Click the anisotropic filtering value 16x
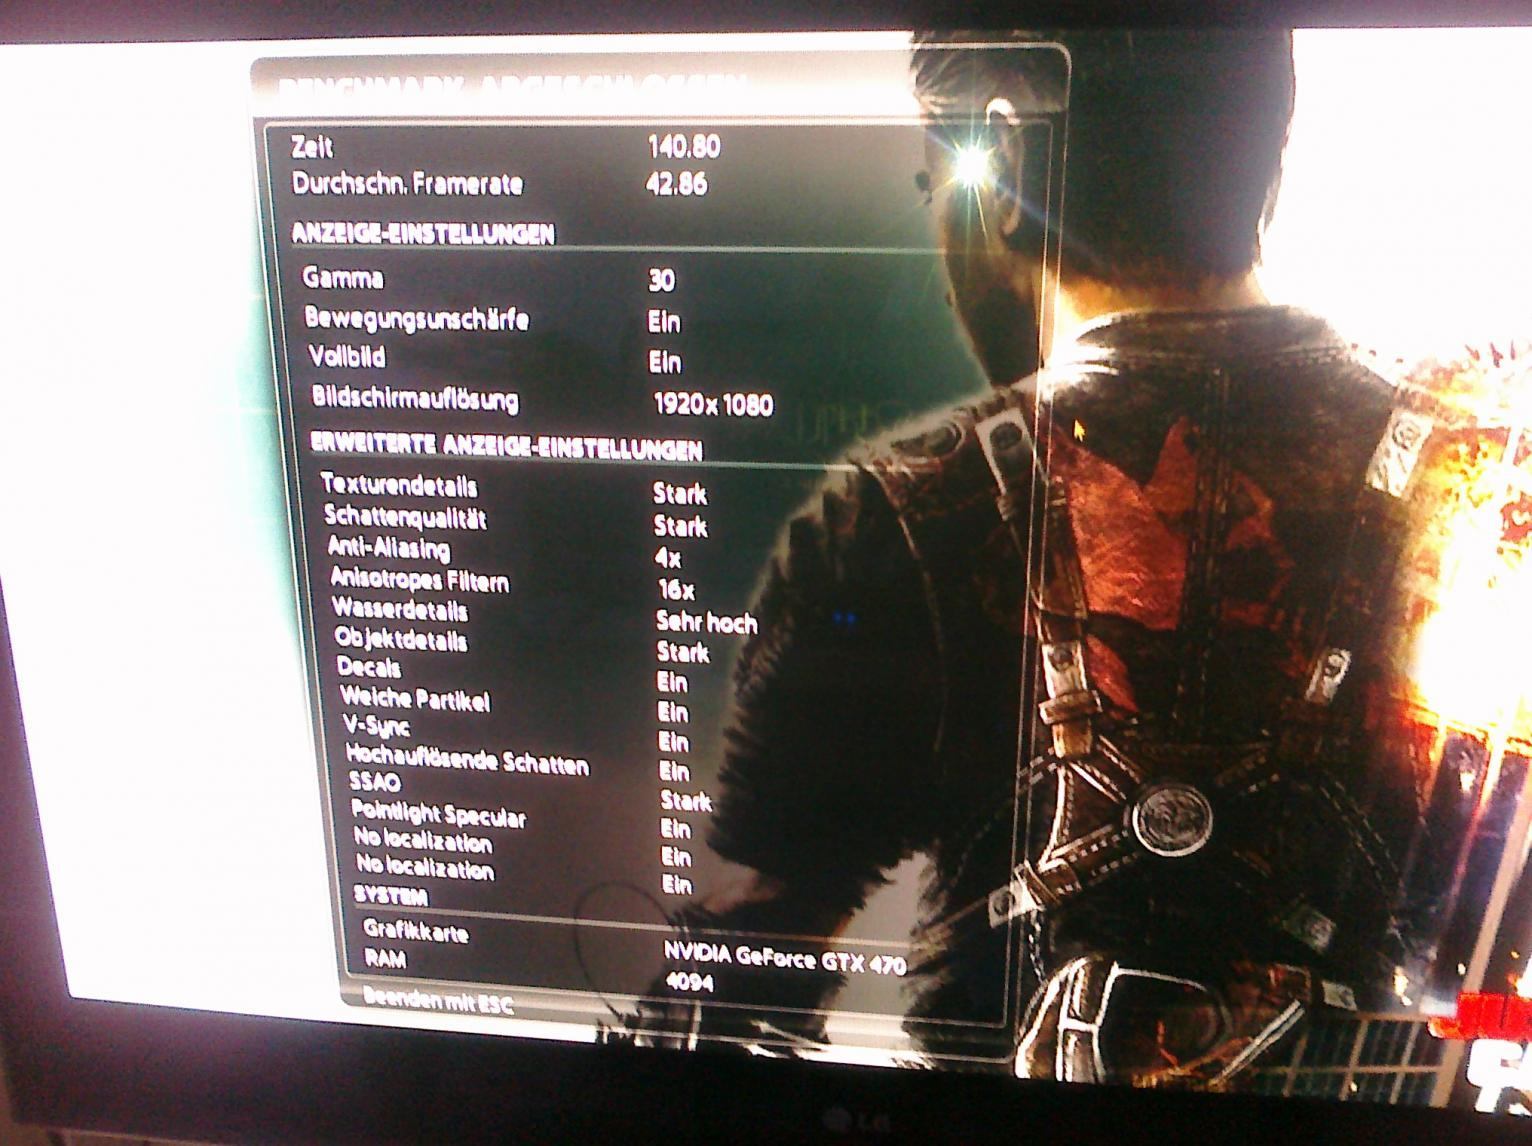The height and width of the screenshot is (1146, 1532). pyautogui.click(x=676, y=589)
